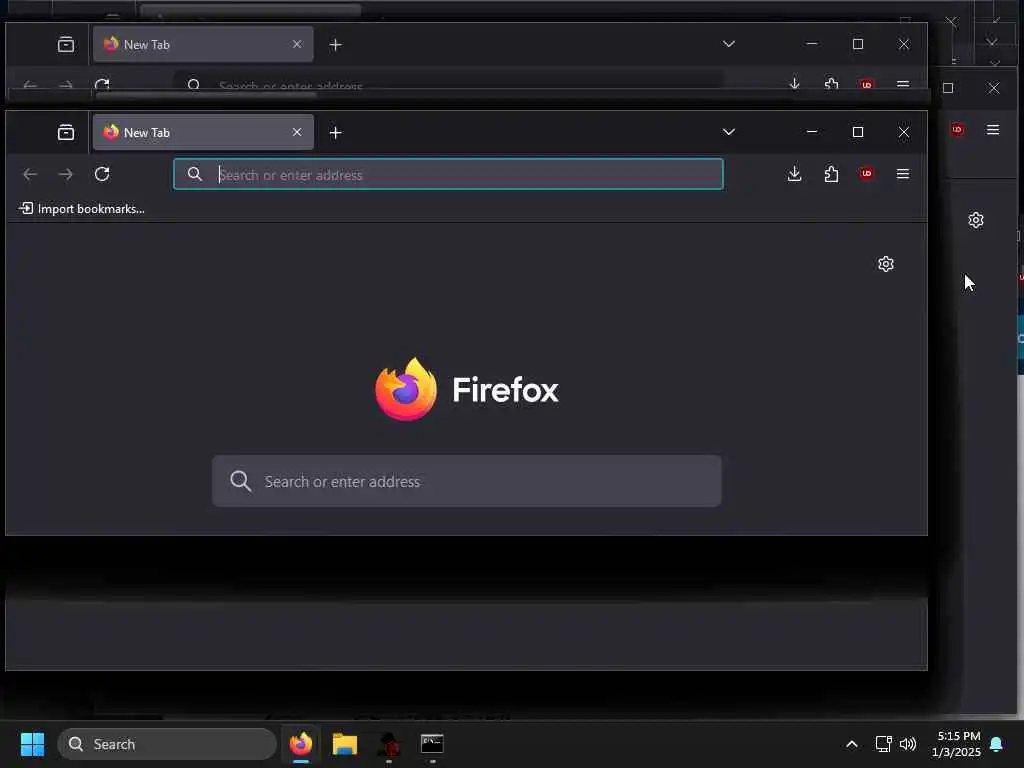Click the magnifier icon in toolbar address bar

195,174
